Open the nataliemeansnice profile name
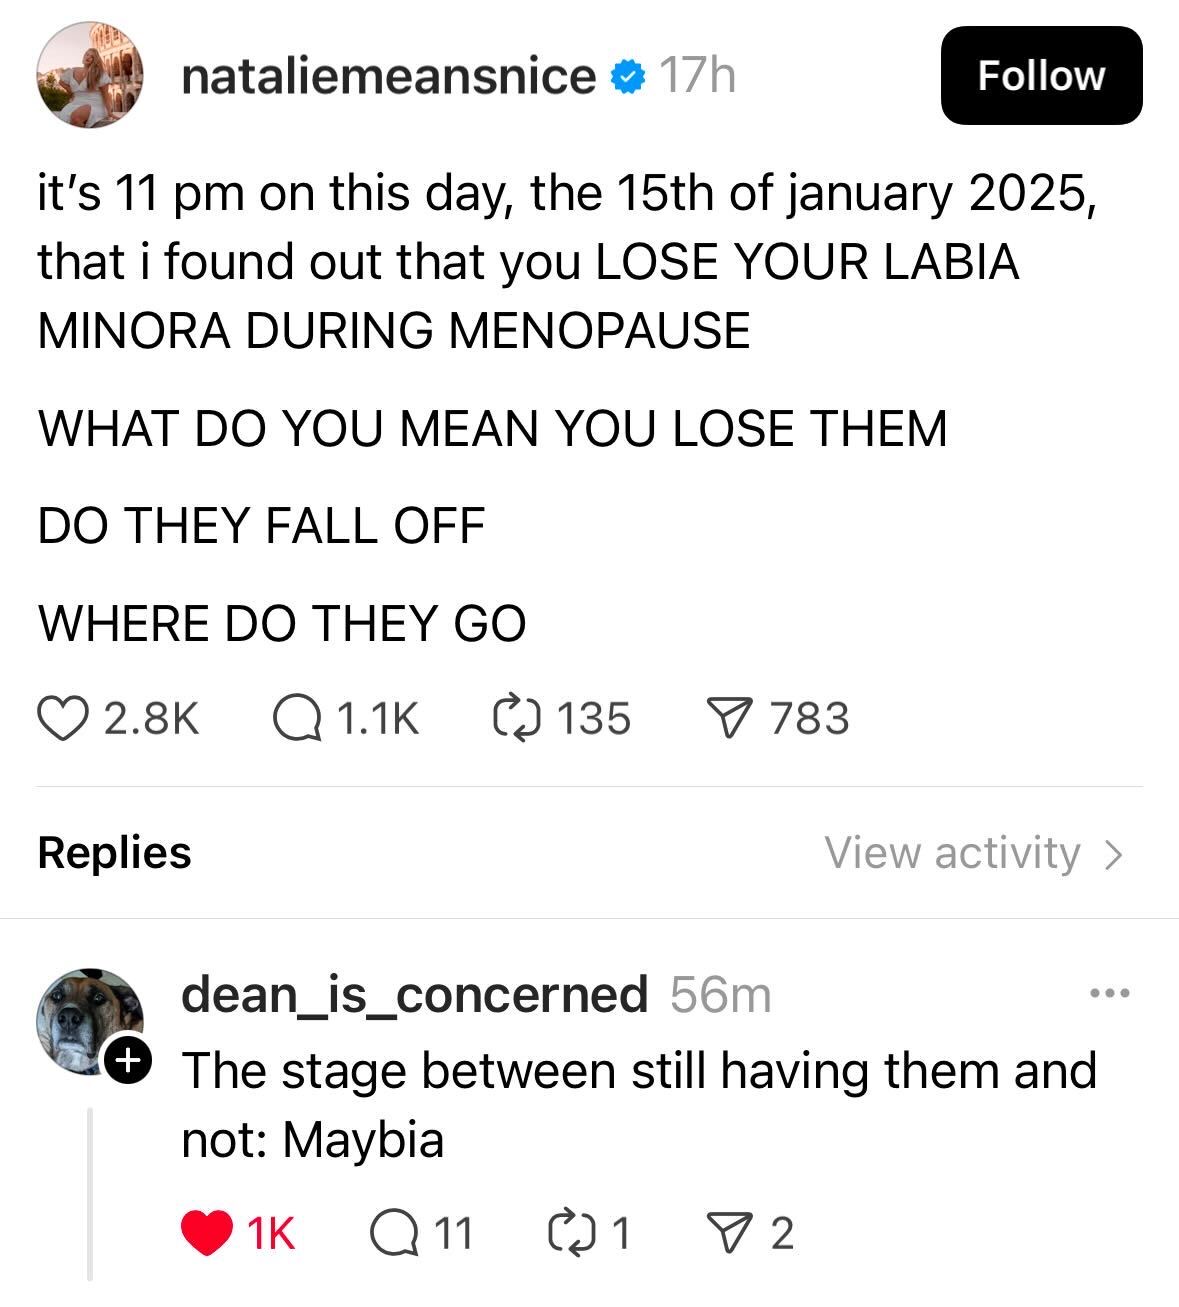Screen dimensions: 1179x1307 [x=388, y=76]
